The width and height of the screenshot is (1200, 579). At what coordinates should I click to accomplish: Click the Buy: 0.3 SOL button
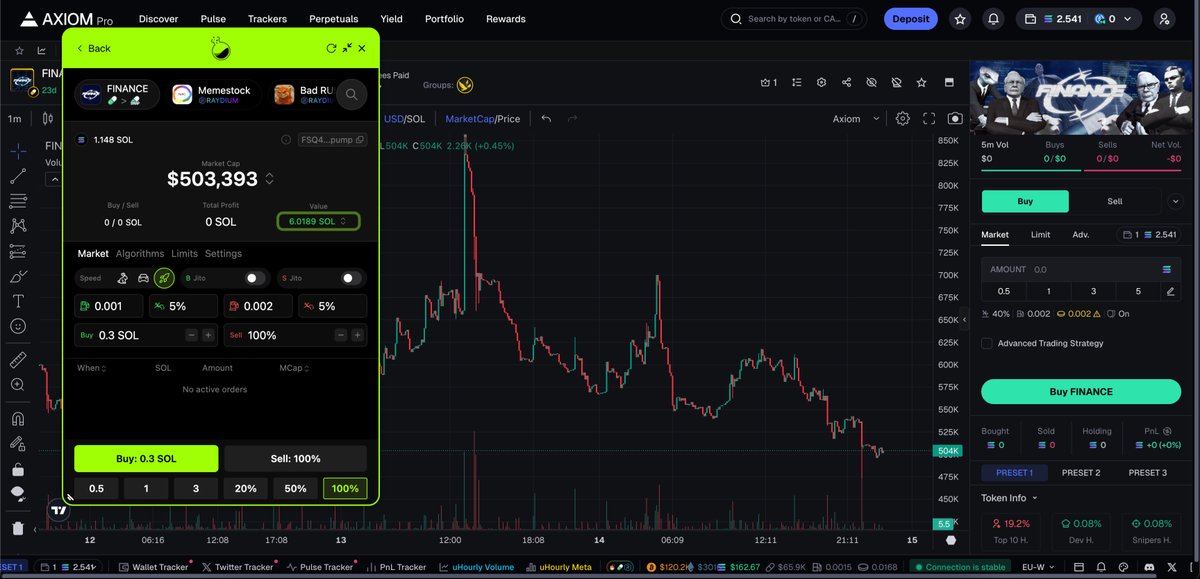click(146, 459)
